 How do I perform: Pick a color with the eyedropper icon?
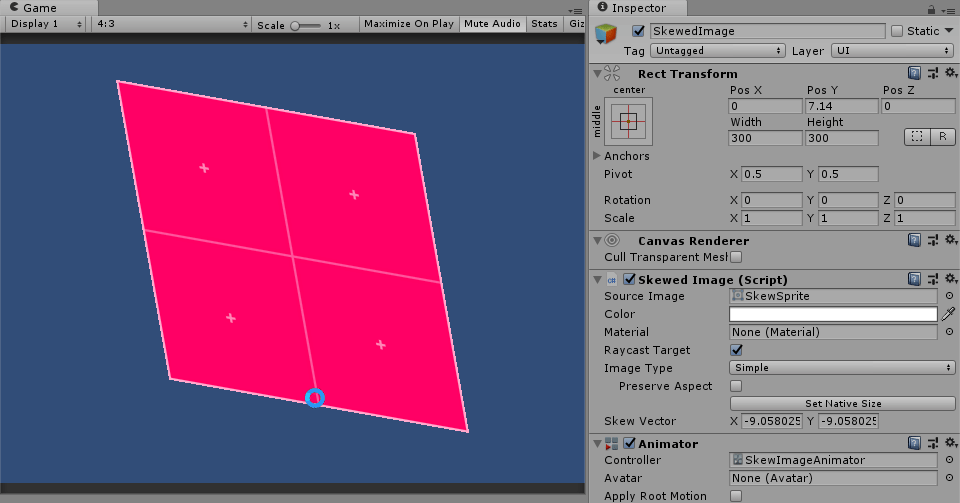pos(948,314)
